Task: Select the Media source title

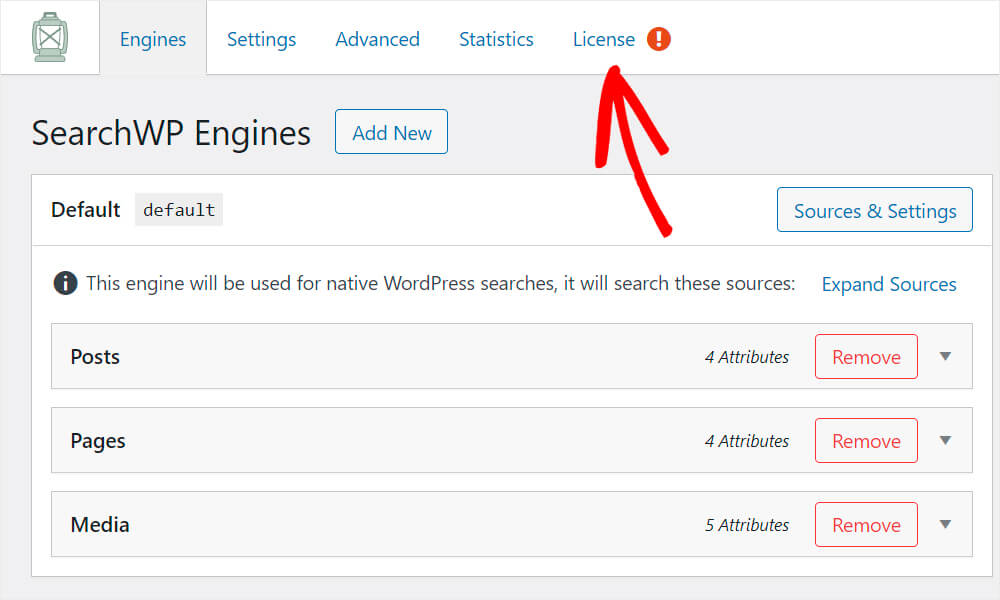Action: [x=100, y=525]
